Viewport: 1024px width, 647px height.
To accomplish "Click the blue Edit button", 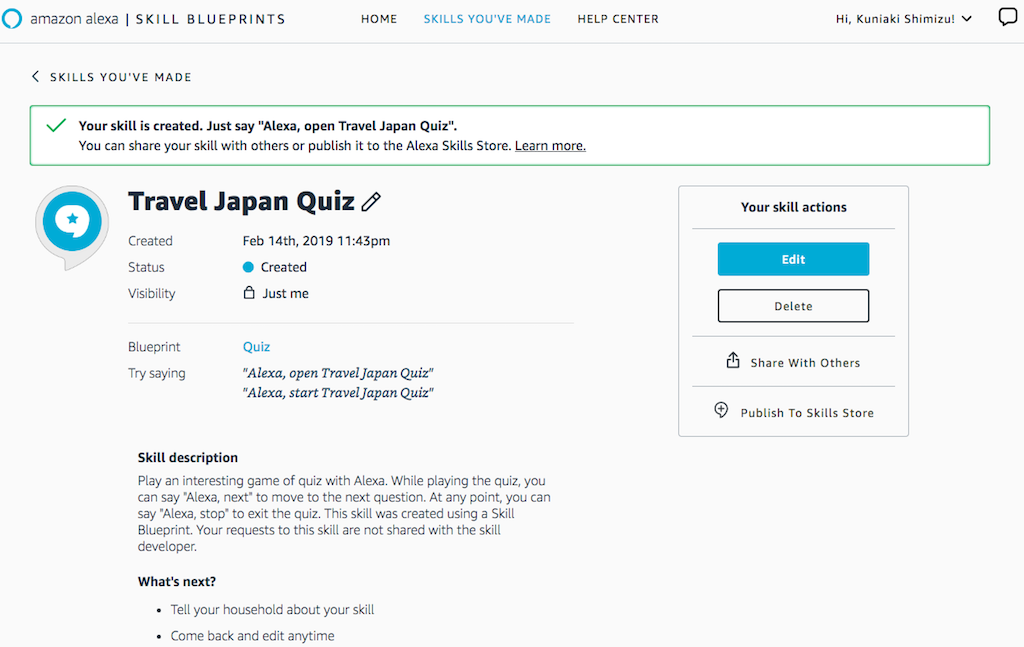I will pos(793,259).
